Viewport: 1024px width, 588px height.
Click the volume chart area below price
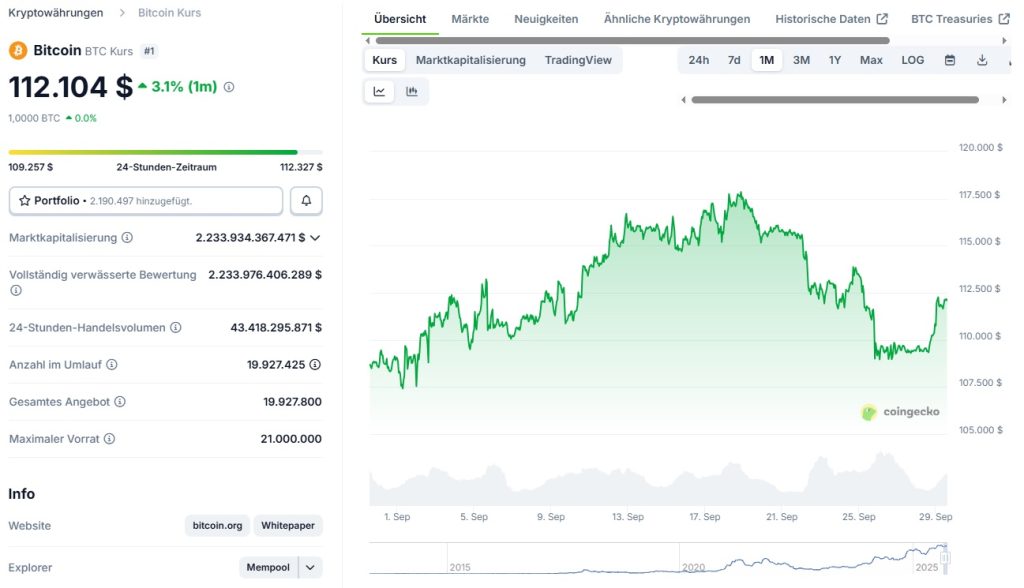(x=658, y=478)
